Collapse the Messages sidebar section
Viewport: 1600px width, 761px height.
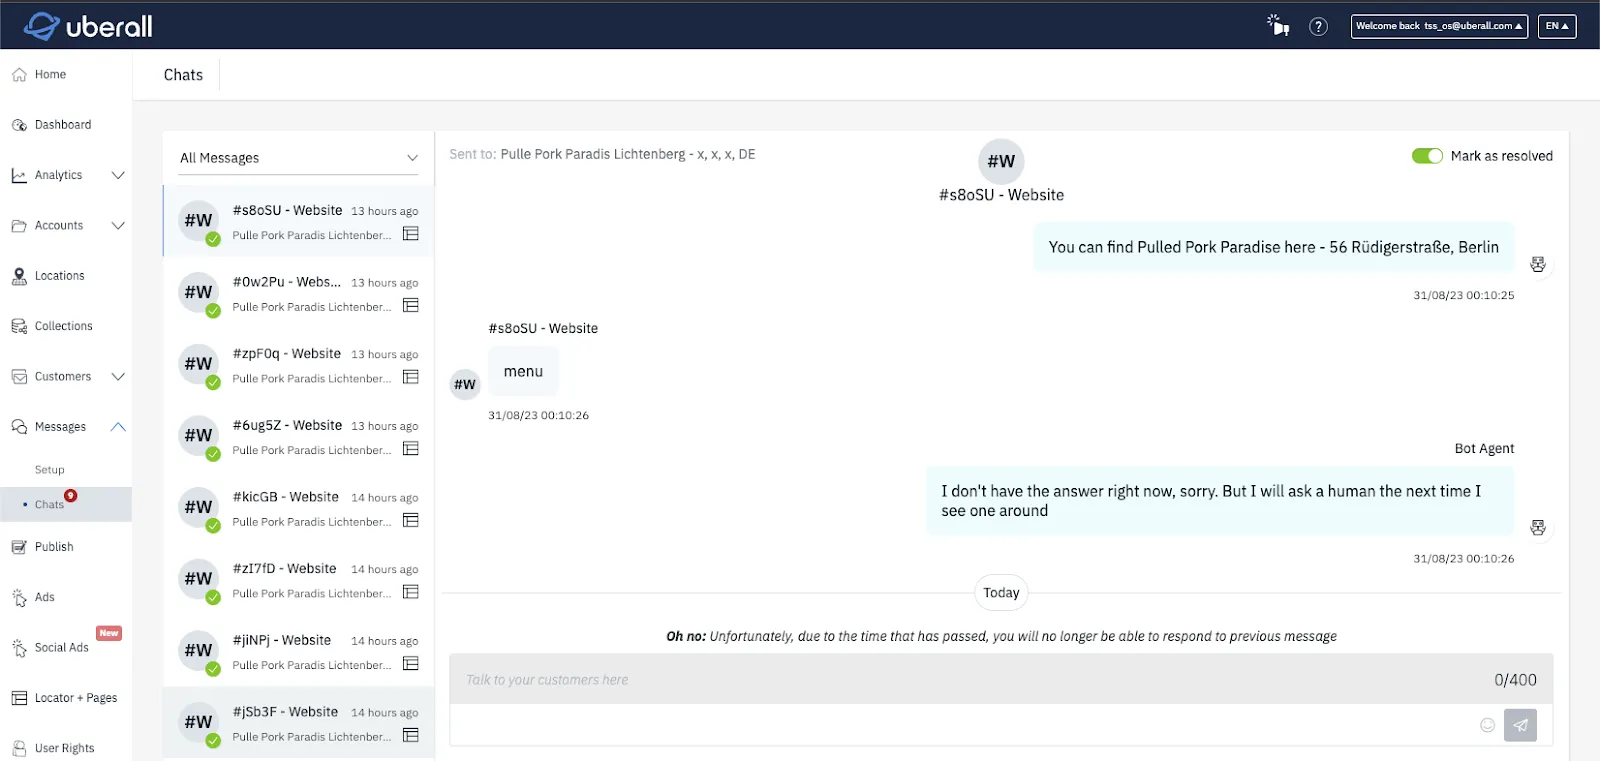pos(66,427)
